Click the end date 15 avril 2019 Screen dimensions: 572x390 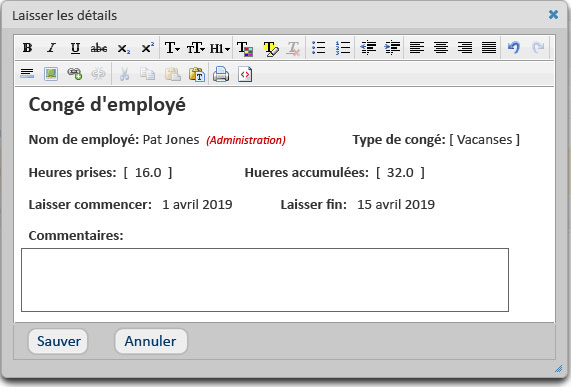(x=396, y=204)
